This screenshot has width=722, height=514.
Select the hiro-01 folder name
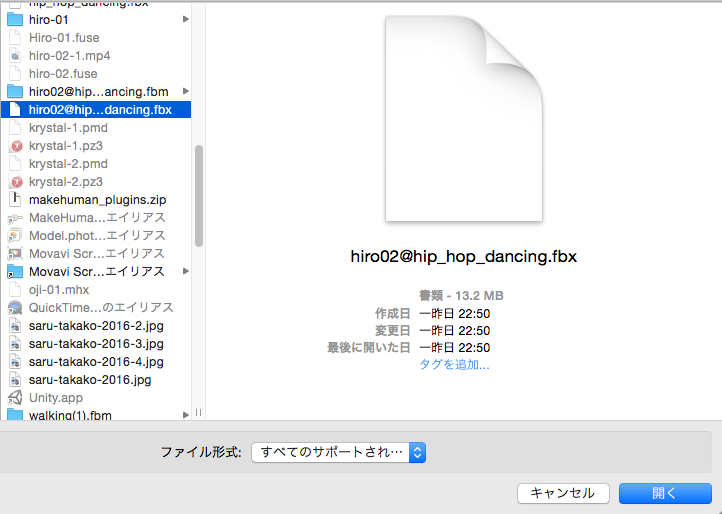48,20
